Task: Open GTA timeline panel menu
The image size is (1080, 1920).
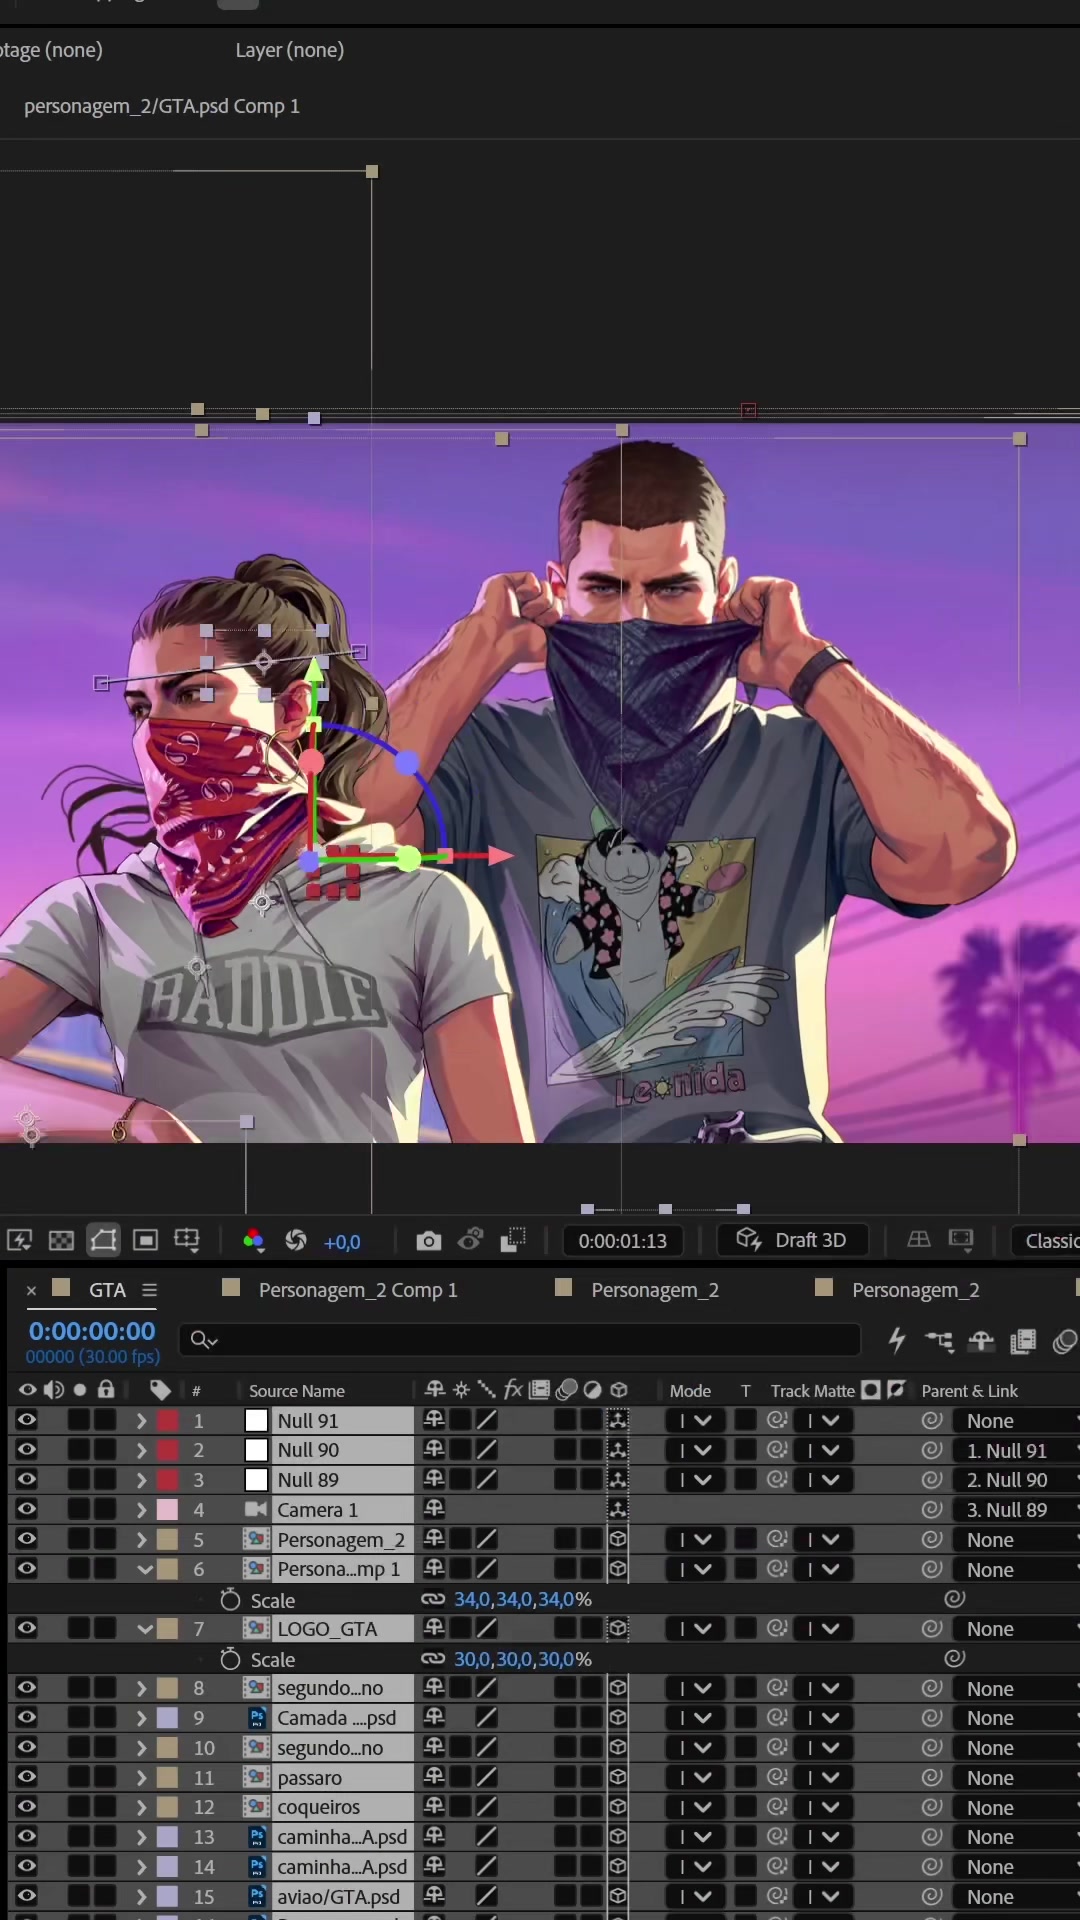Action: point(149,1290)
